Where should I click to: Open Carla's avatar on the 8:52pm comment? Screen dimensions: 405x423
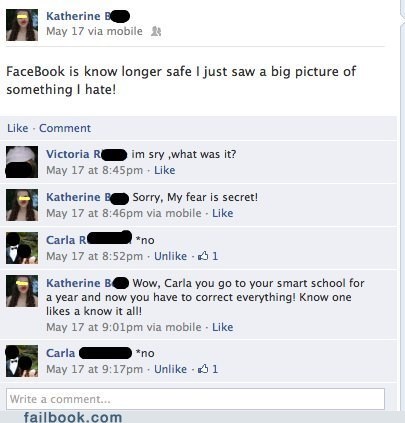(x=22, y=248)
